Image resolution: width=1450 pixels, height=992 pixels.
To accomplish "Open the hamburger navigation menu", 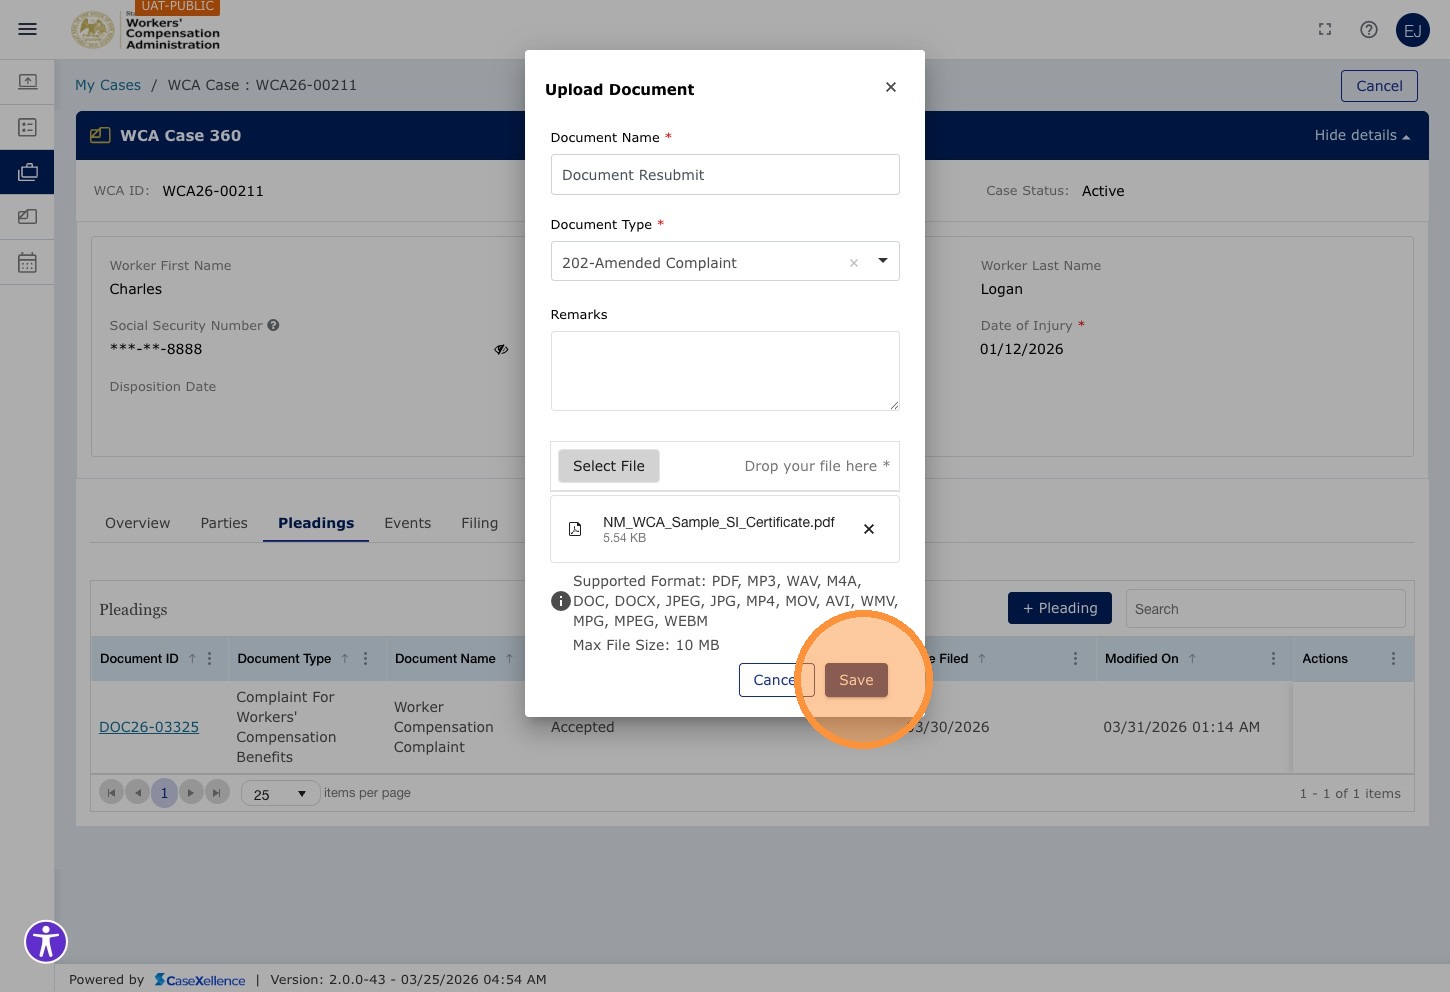I will [27, 29].
